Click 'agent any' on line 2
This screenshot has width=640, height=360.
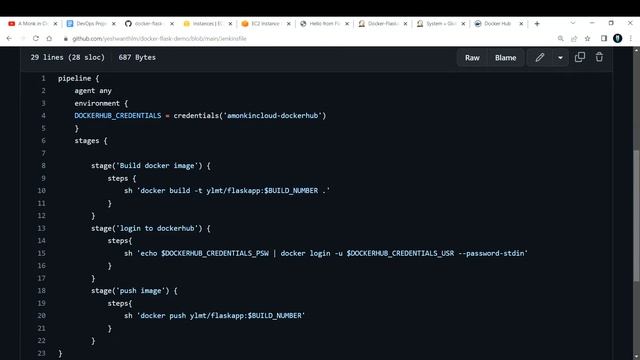[93, 91]
